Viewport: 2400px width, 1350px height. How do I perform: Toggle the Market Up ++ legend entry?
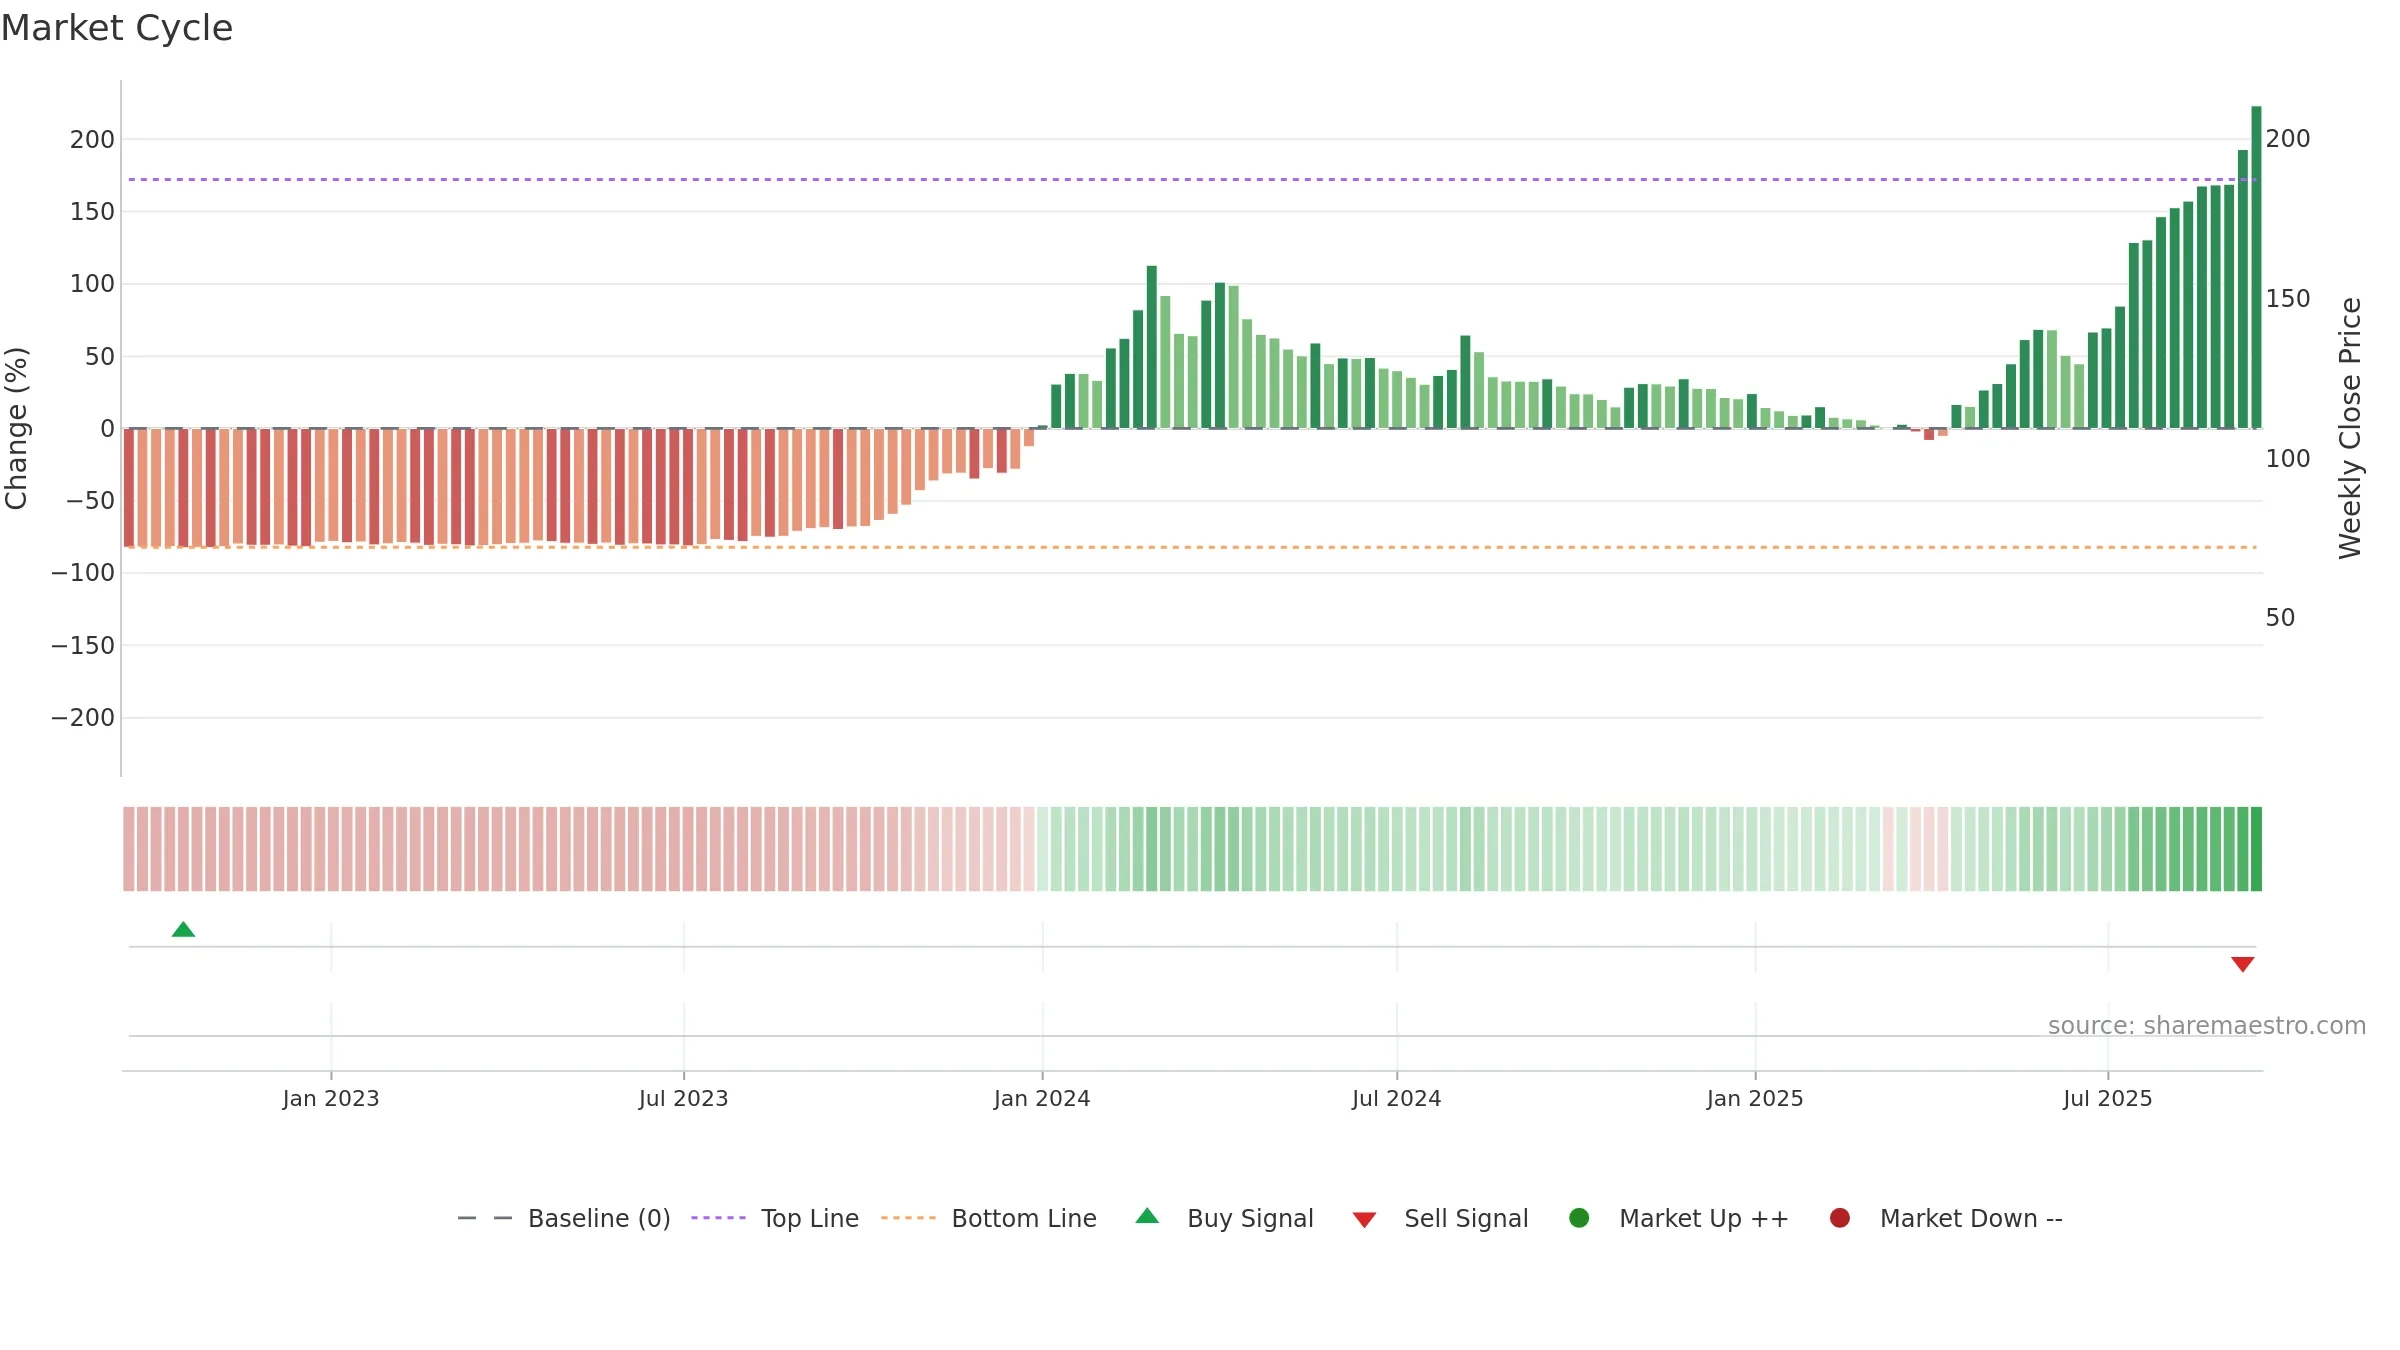(x=1679, y=1219)
